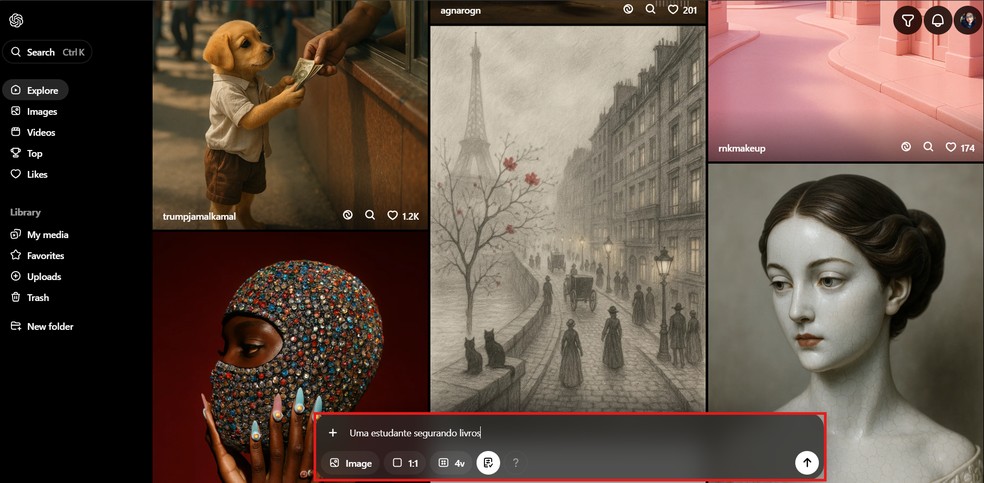Click the magnifier icon on trumpjamalkamal's puppy image
The height and width of the screenshot is (483, 984).
(370, 215)
